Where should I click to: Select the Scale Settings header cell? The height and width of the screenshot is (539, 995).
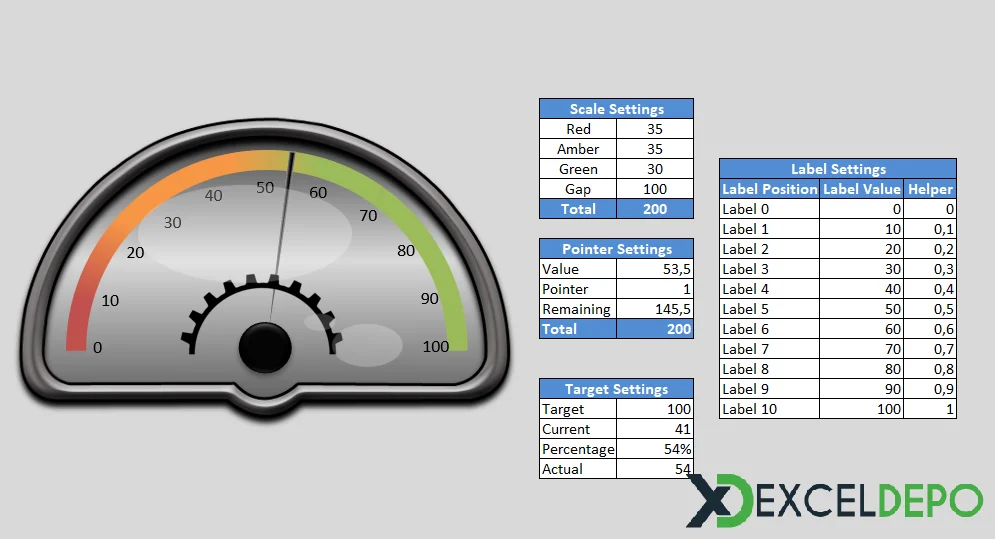pos(616,109)
